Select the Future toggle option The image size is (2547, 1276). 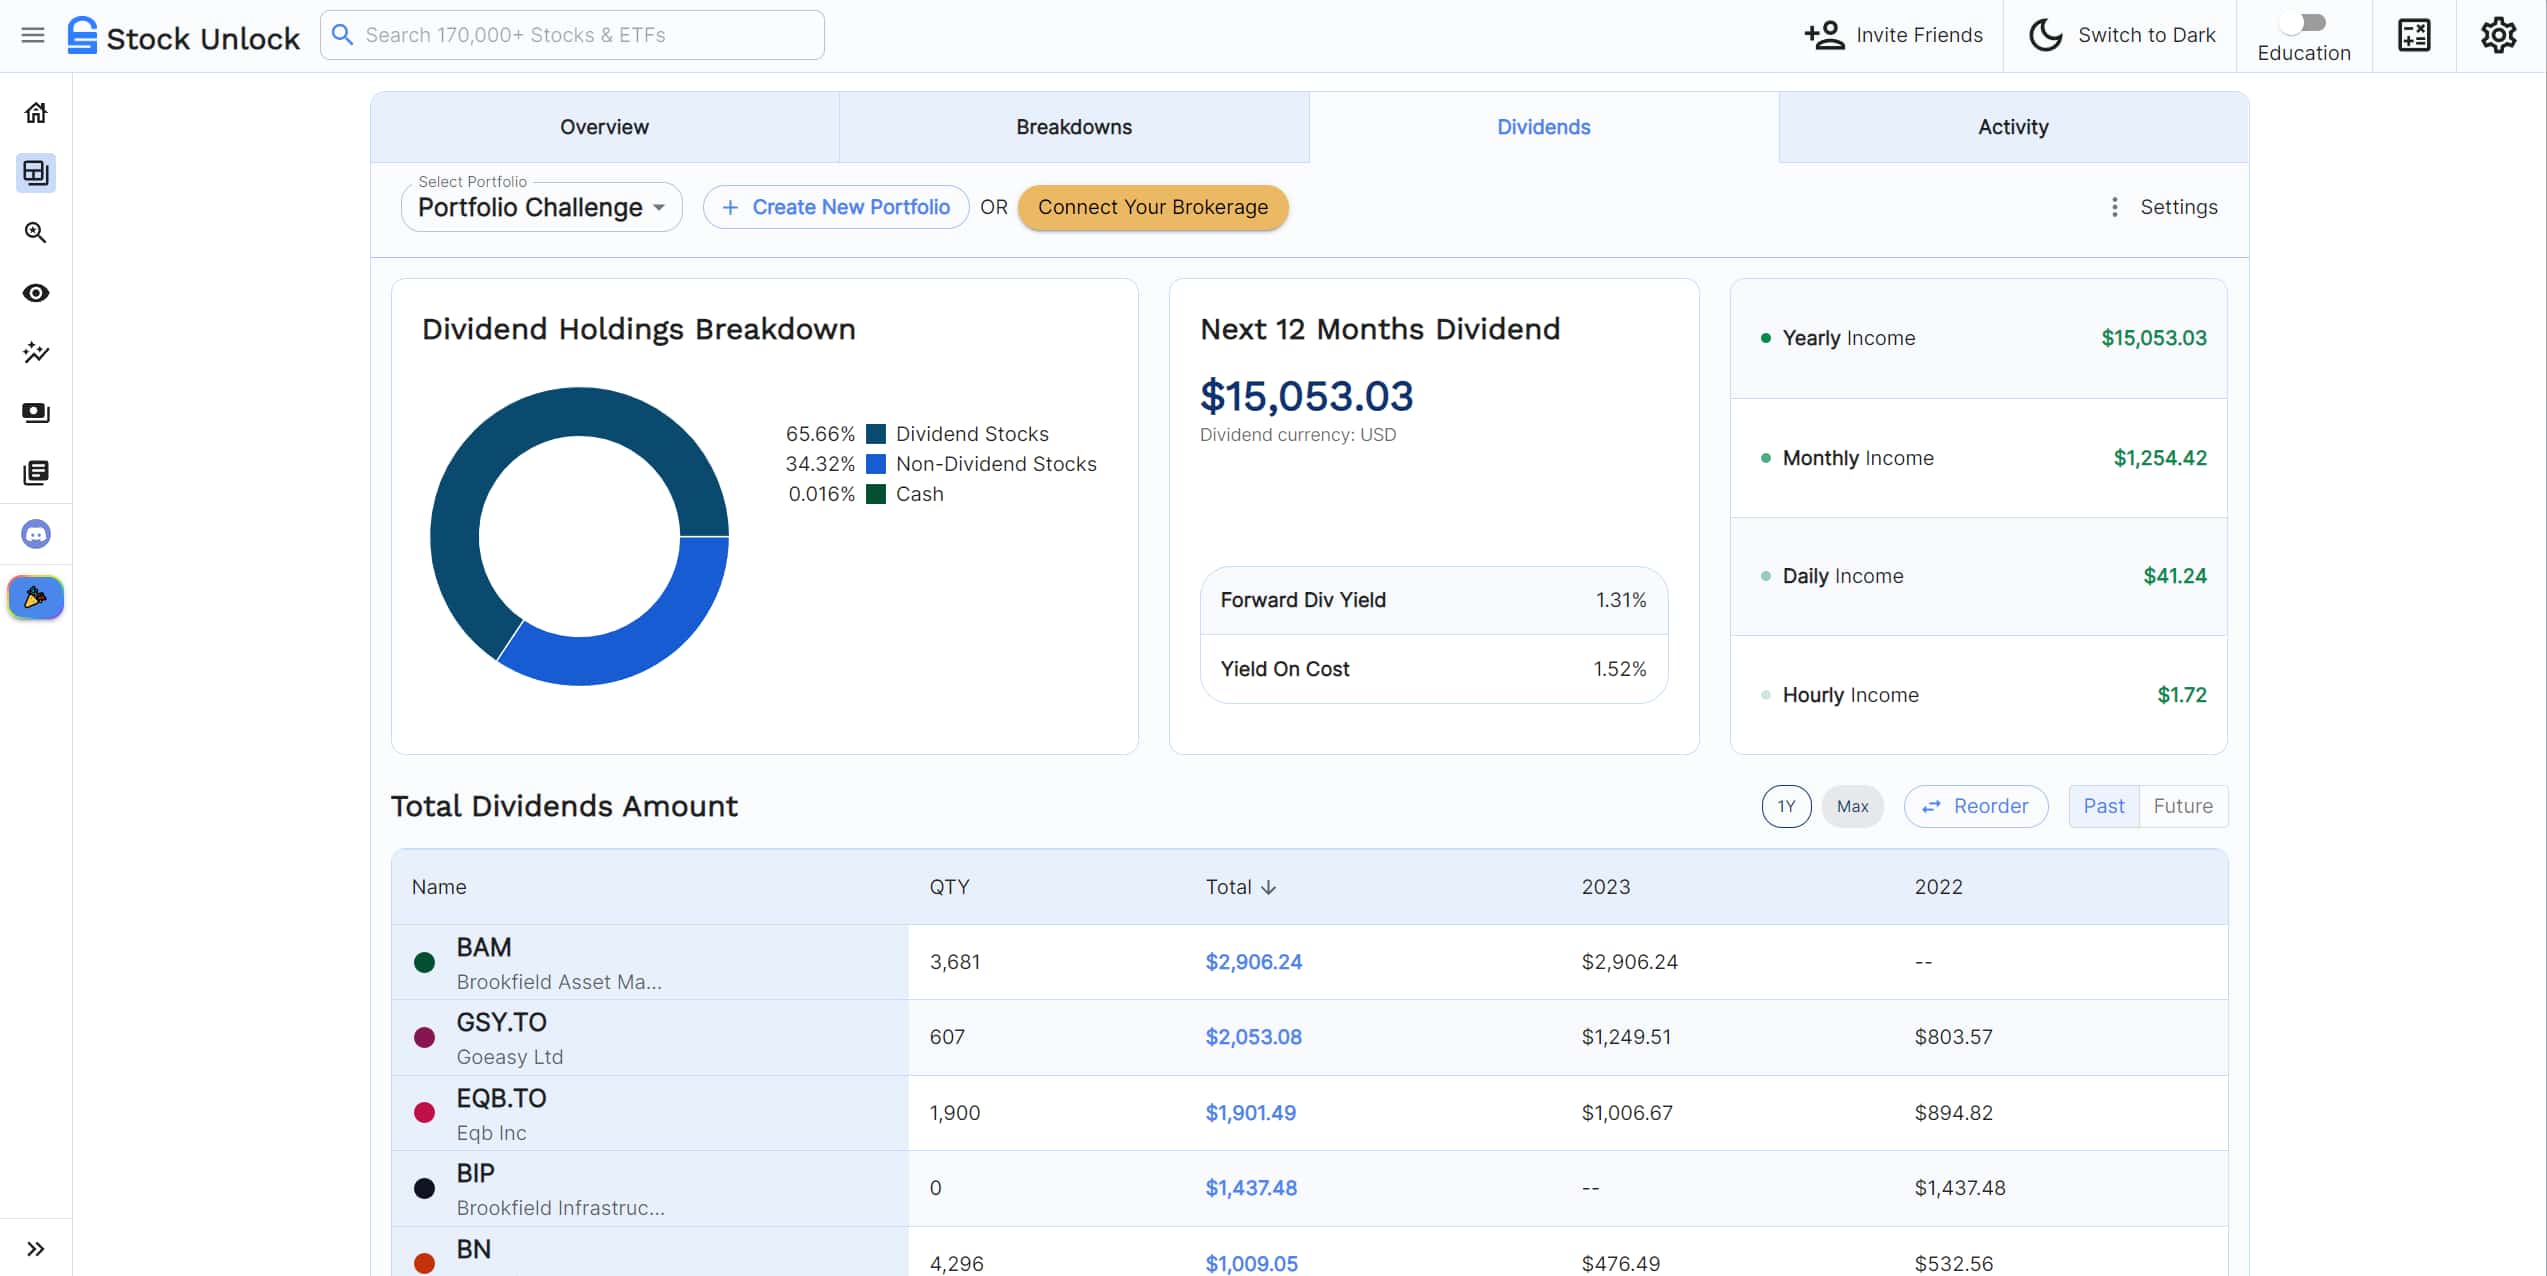click(2183, 806)
